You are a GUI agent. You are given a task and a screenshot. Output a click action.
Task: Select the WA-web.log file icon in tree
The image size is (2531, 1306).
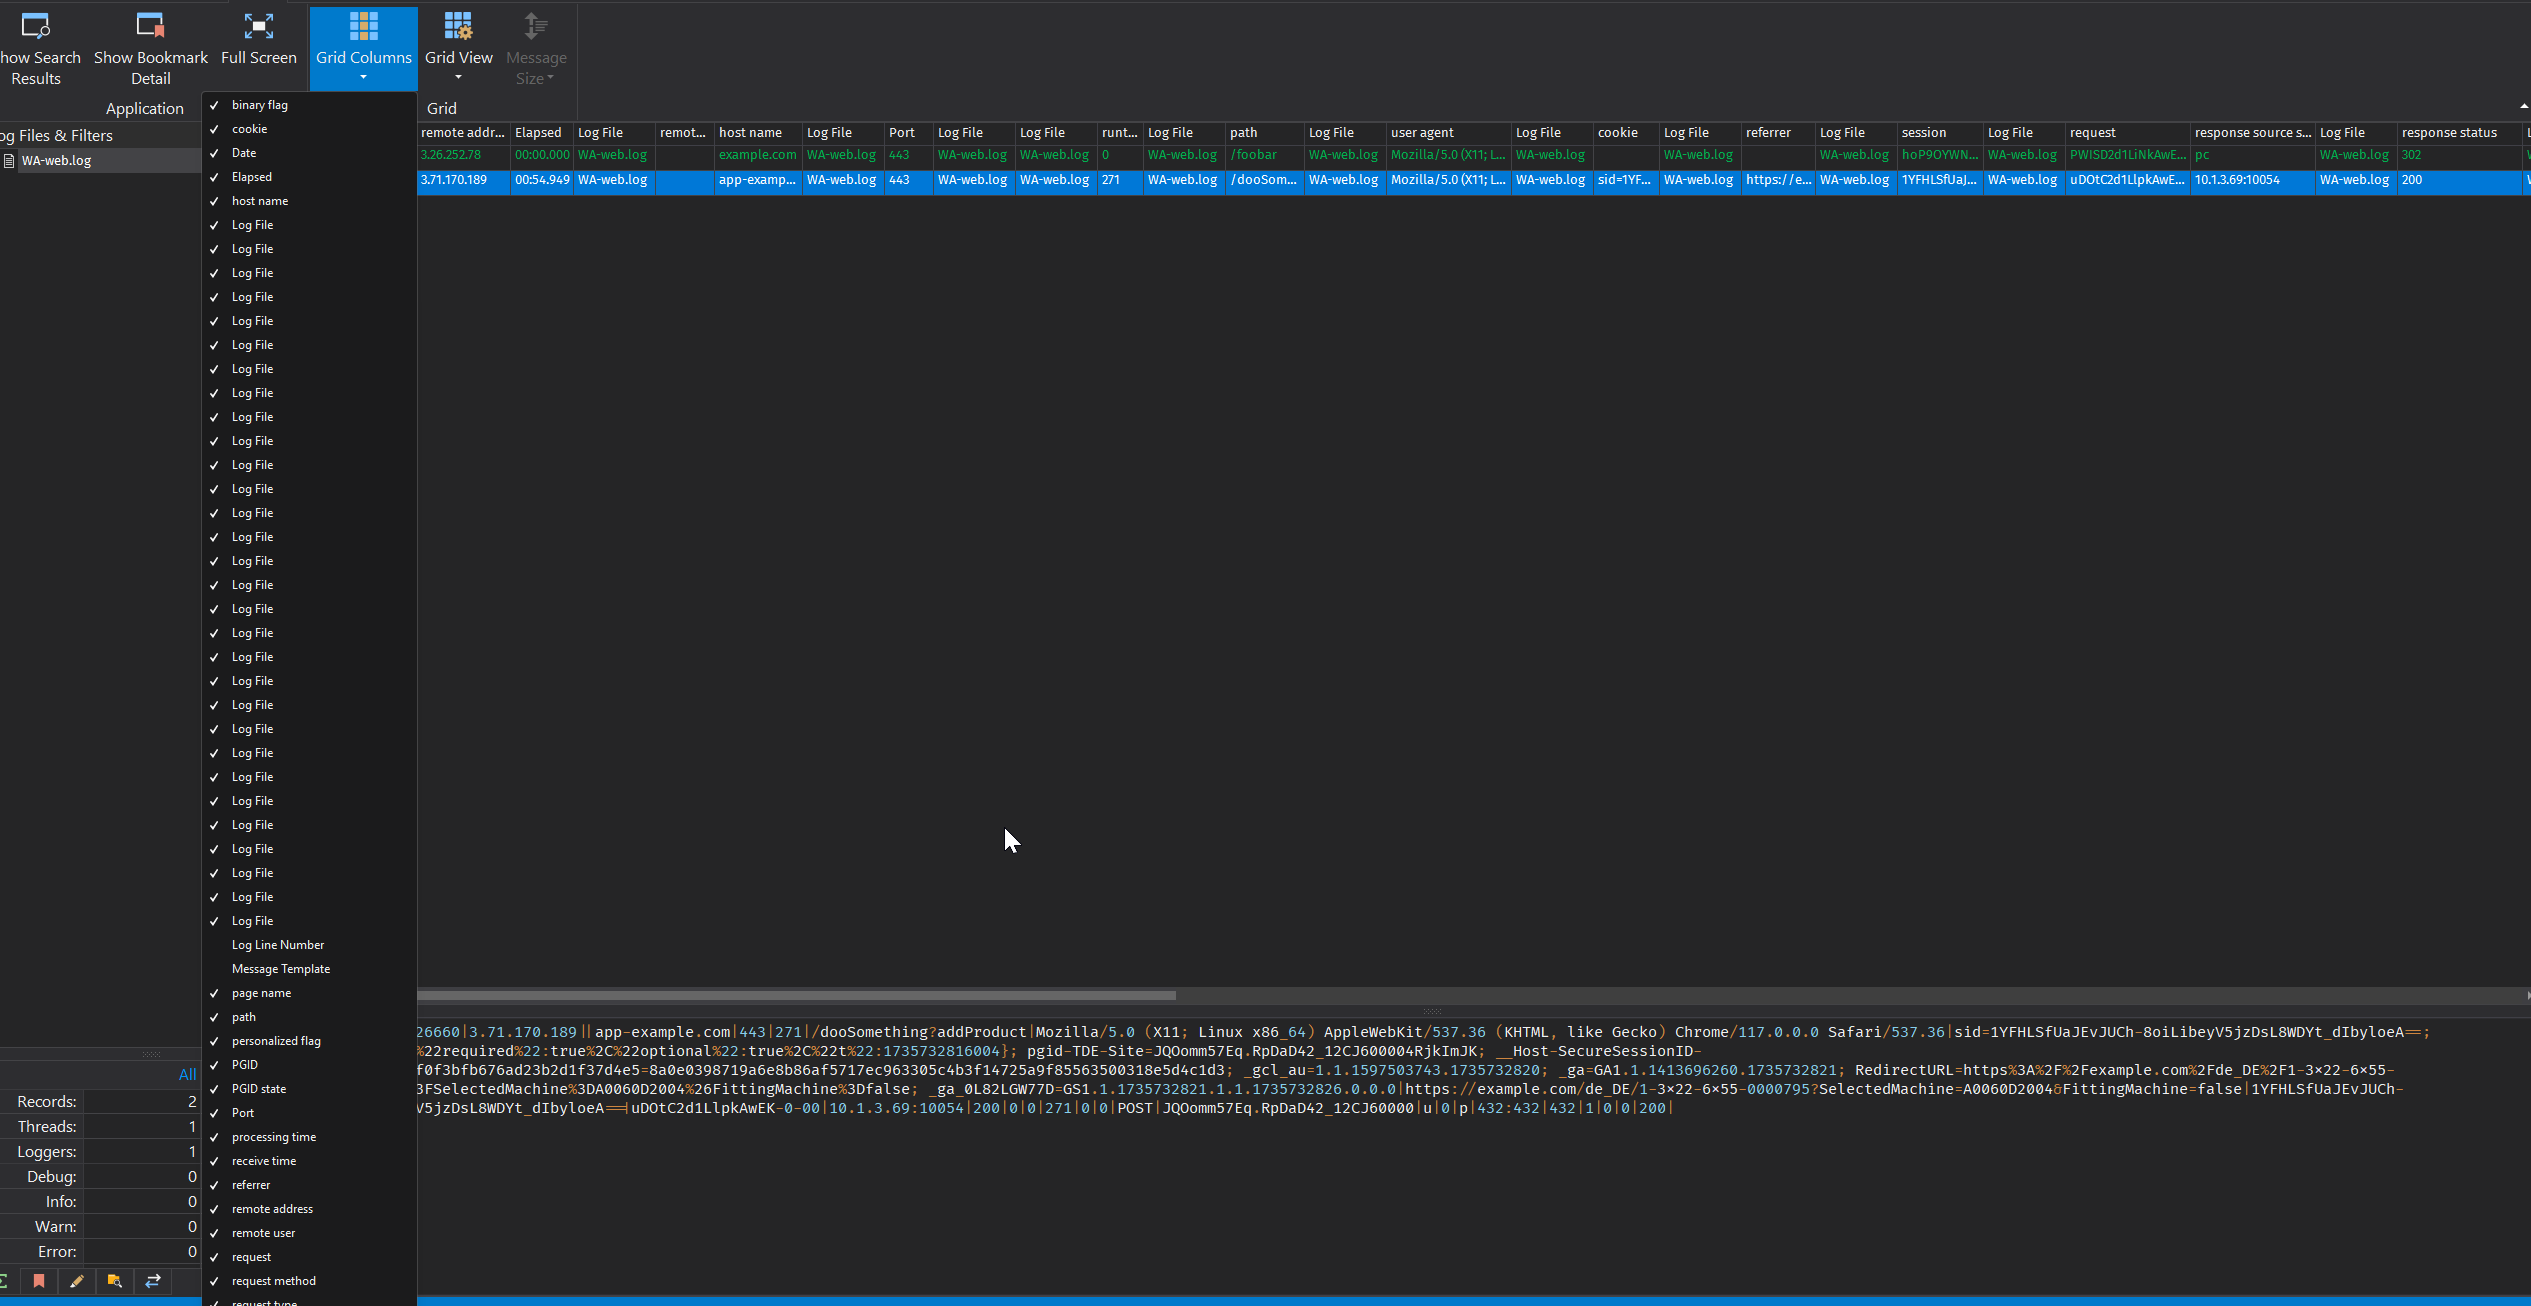tap(9, 161)
